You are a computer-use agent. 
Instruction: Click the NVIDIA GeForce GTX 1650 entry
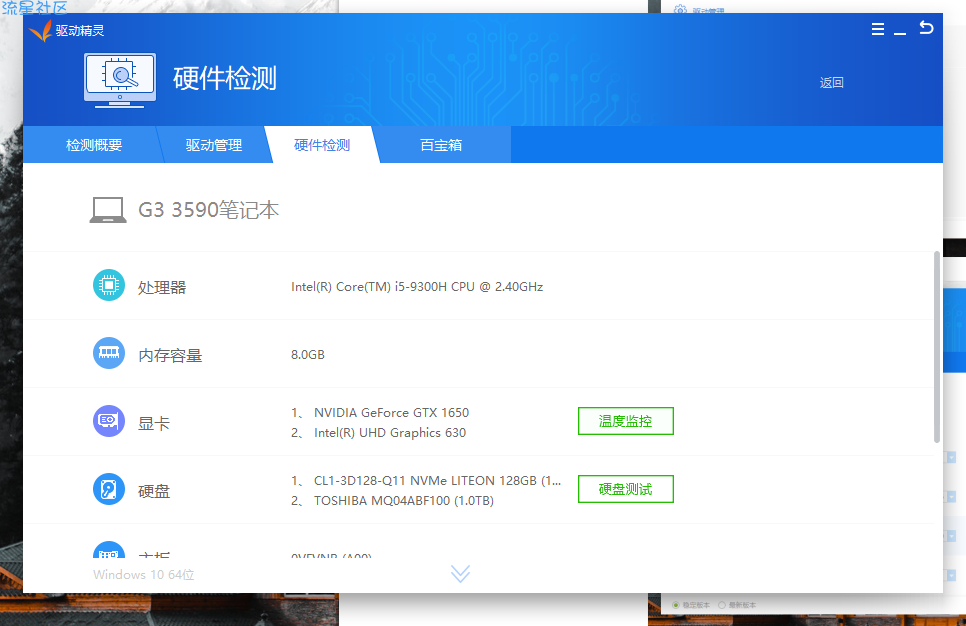[391, 413]
